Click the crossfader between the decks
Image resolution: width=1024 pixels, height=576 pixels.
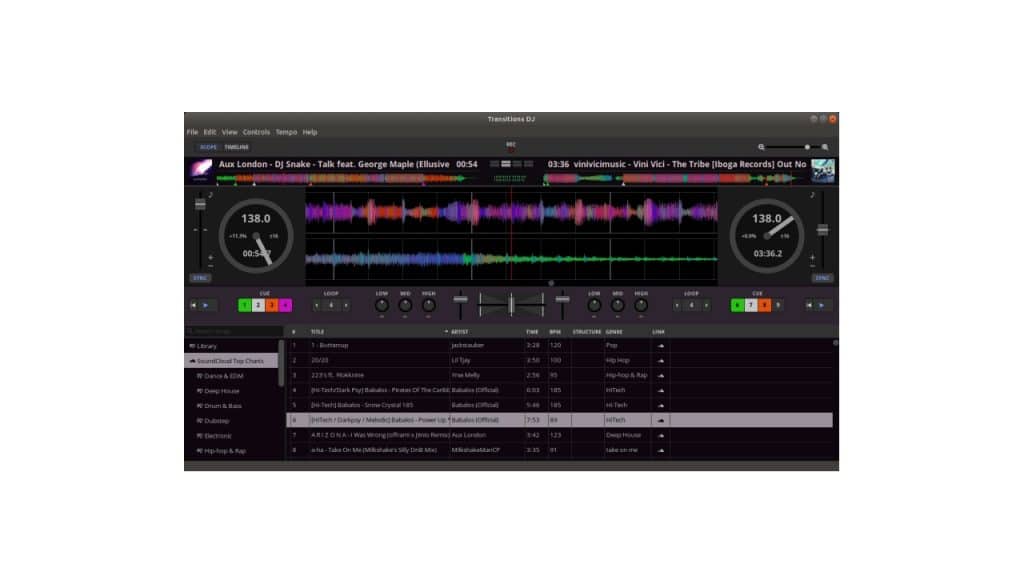(x=511, y=303)
